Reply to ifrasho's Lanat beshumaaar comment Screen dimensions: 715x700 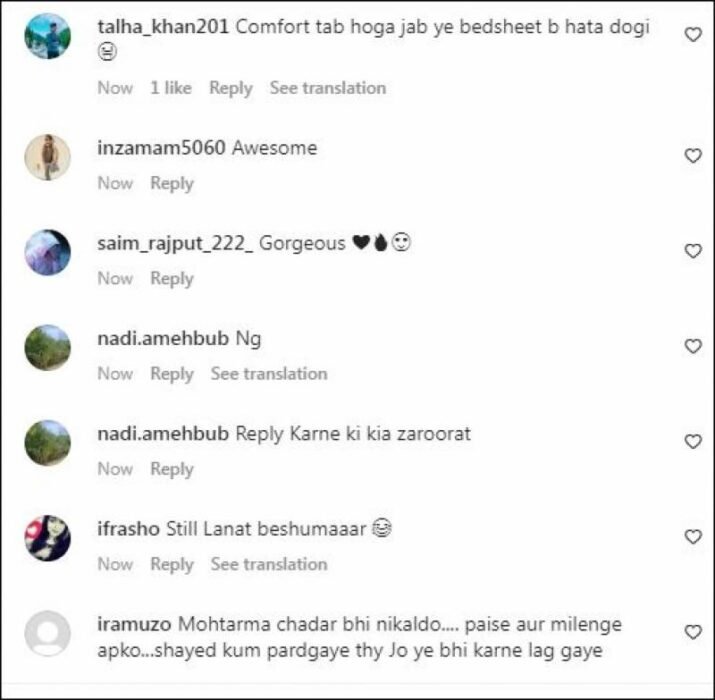tap(172, 565)
